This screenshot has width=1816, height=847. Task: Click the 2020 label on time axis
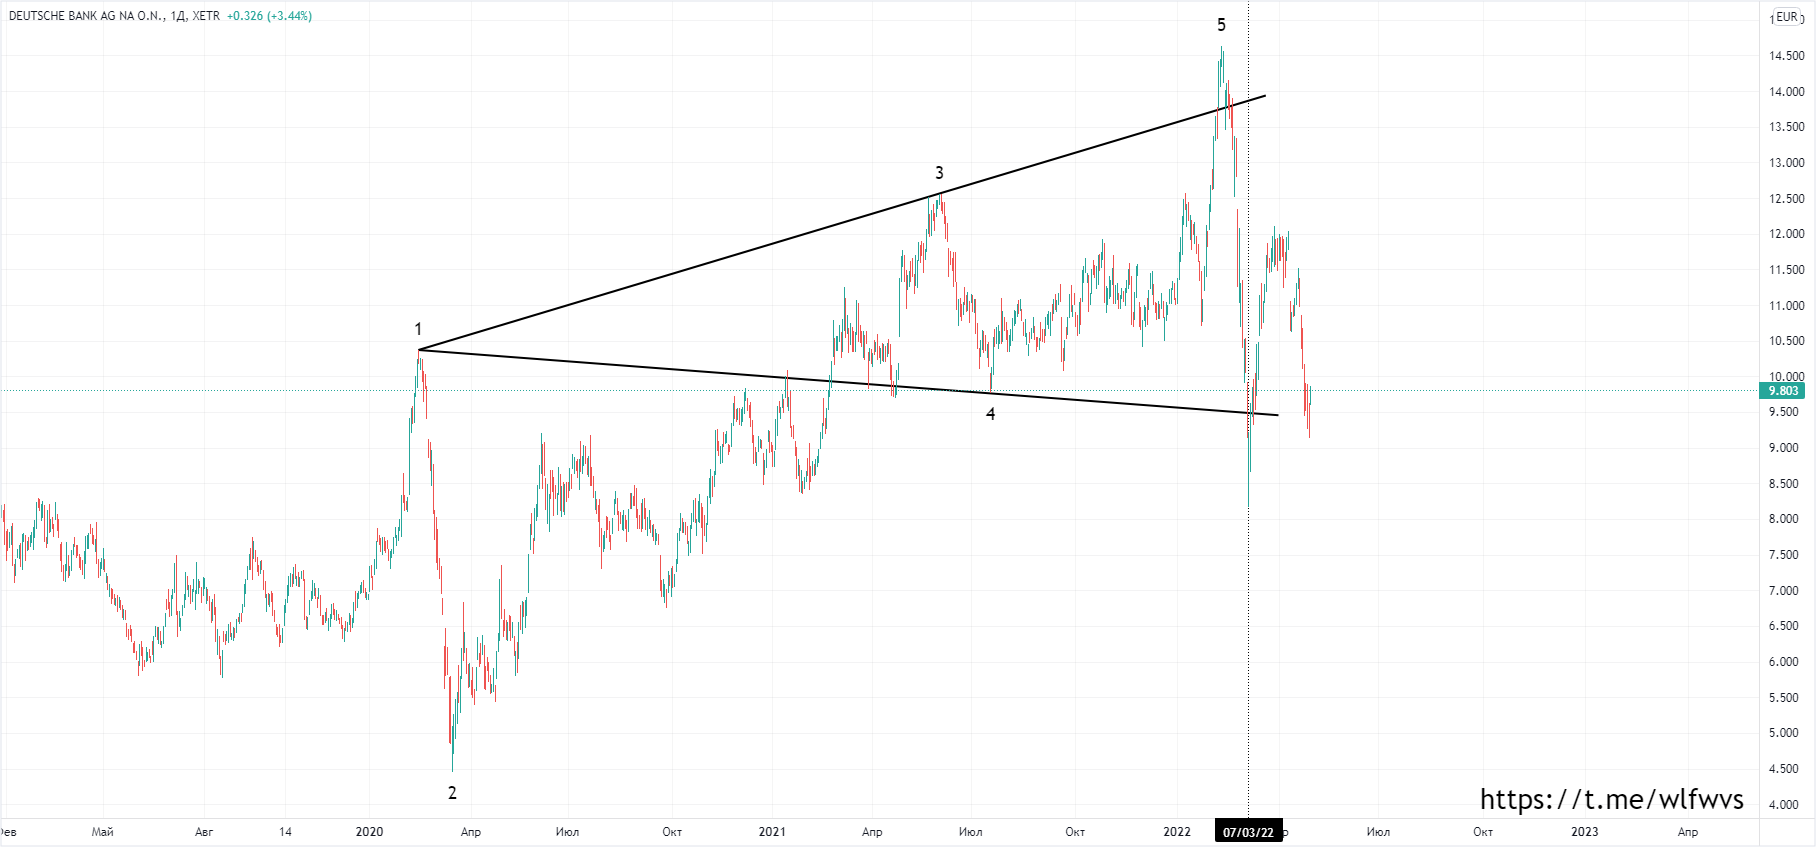coord(369,832)
